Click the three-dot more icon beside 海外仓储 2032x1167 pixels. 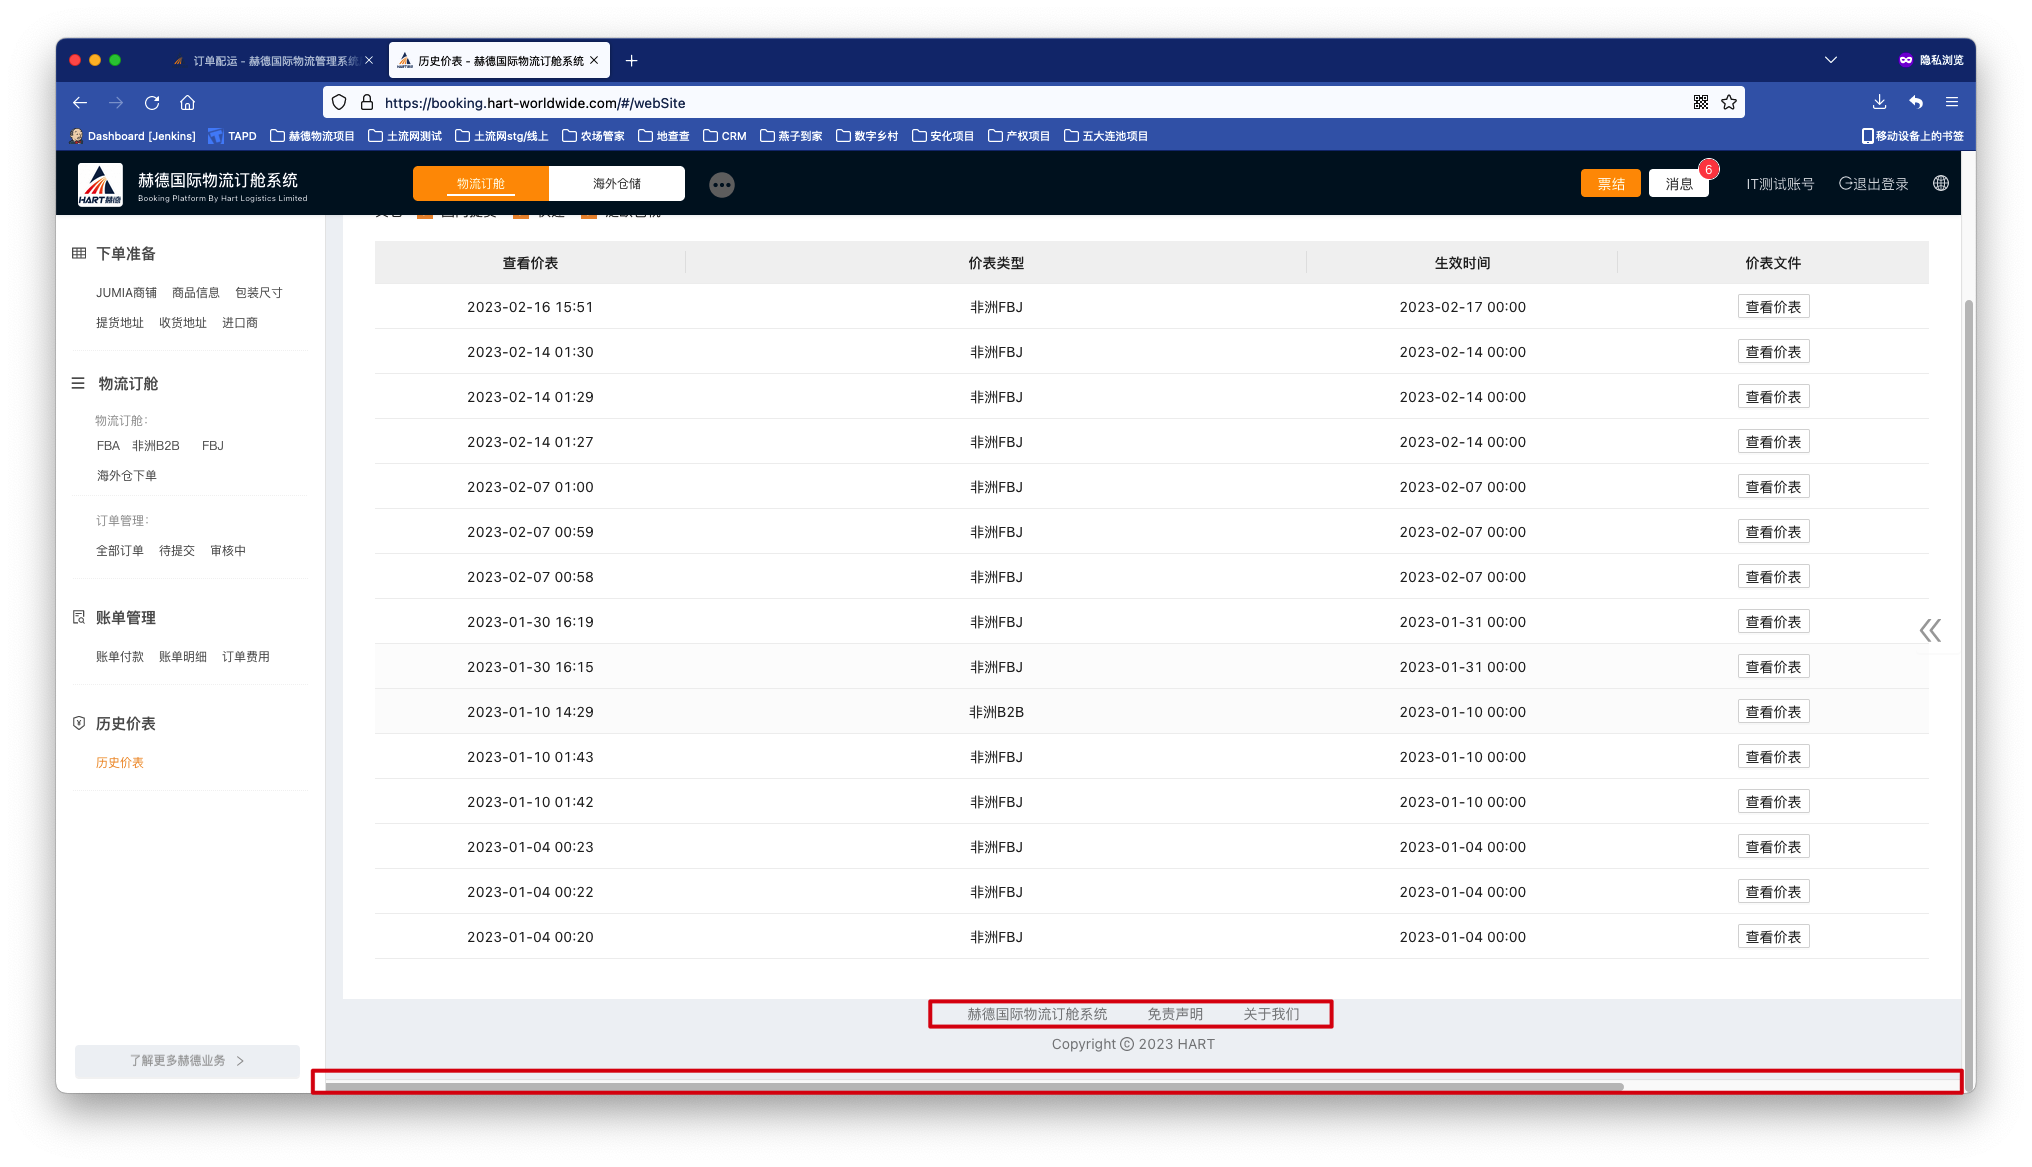[721, 185]
